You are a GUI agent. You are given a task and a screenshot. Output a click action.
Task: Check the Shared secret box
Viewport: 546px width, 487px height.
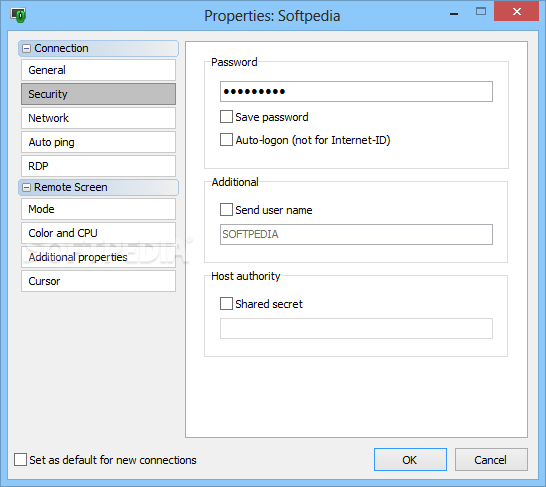click(x=226, y=304)
